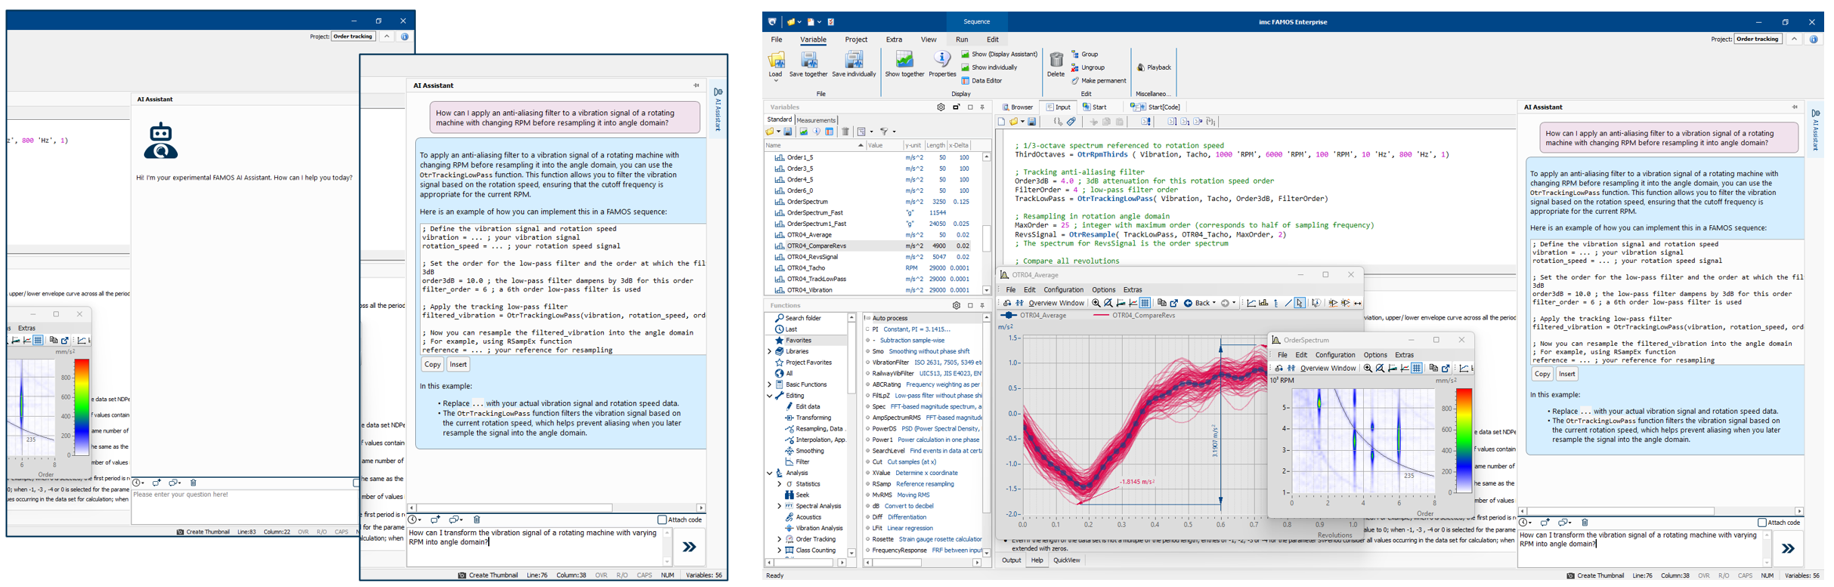Click 'Please enter your question here' field
This screenshot has width=1834, height=587.
tap(244, 508)
